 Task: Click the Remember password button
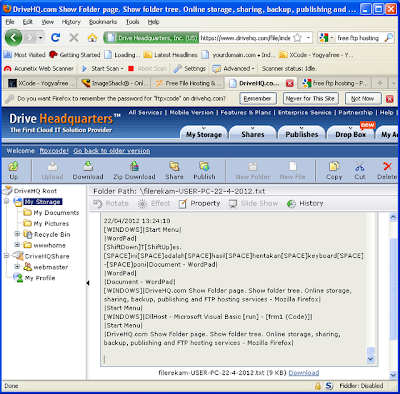click(257, 99)
